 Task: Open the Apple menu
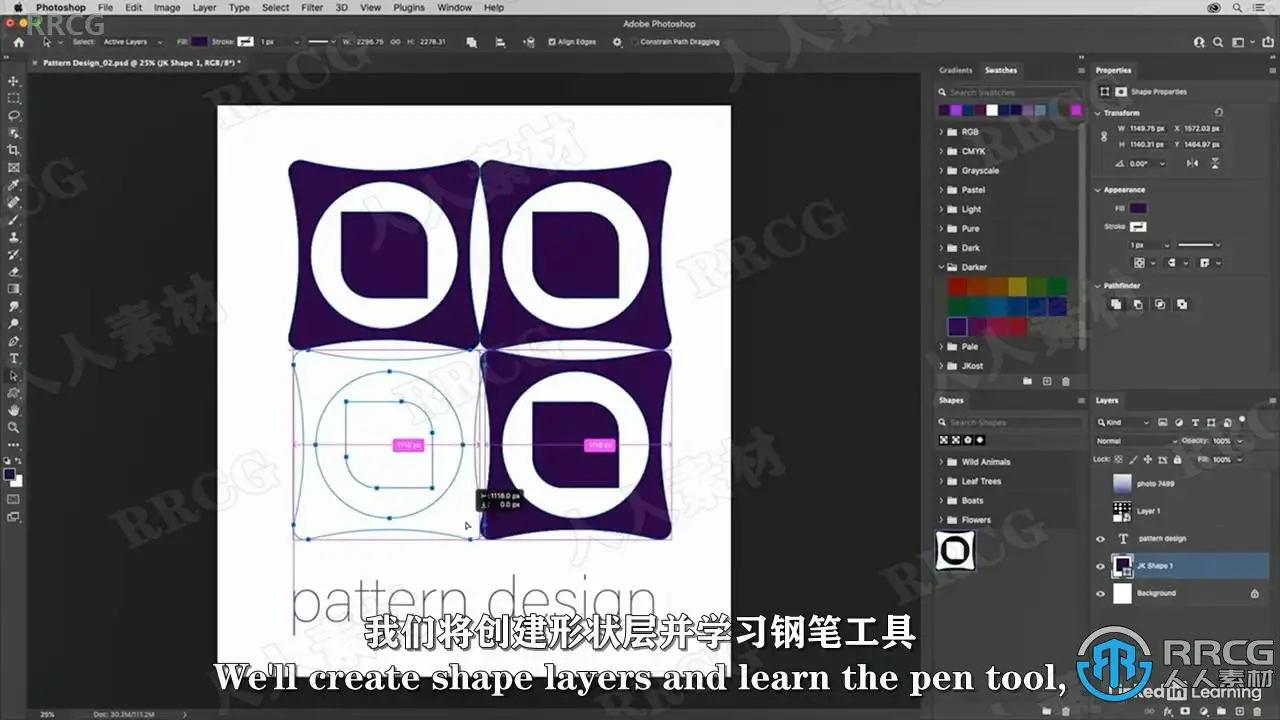point(18,7)
